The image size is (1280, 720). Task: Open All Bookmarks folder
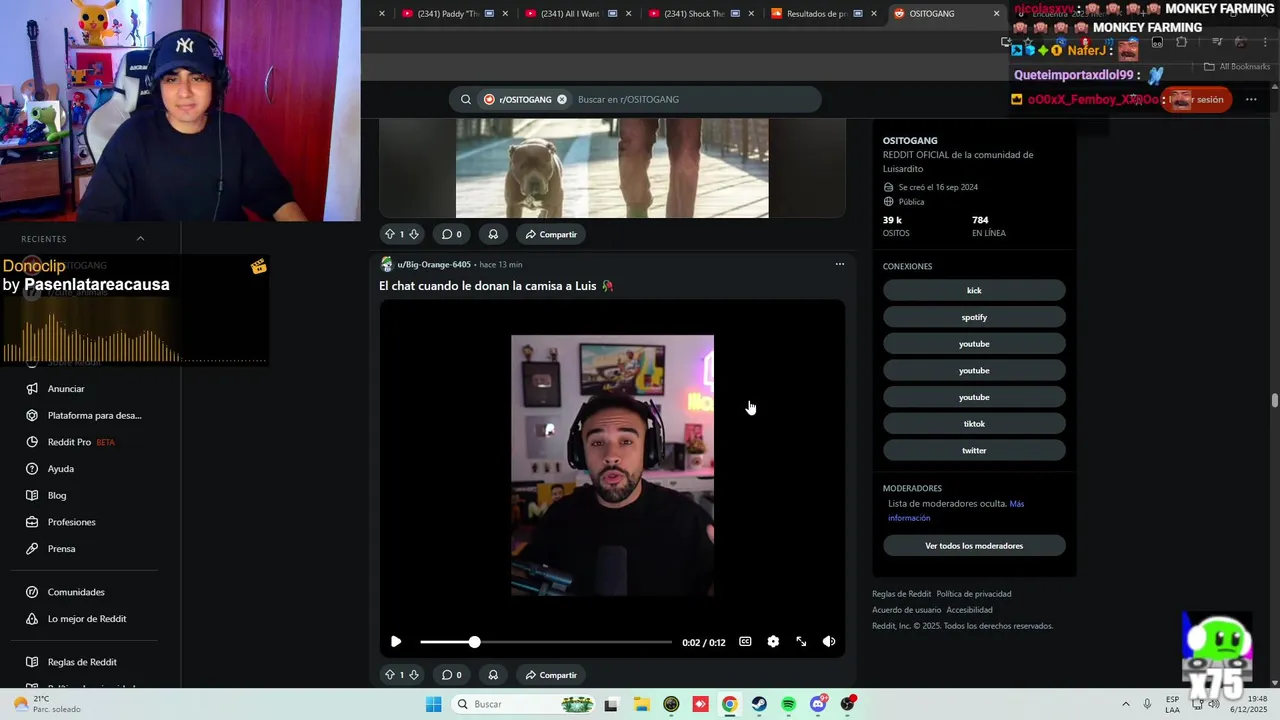coord(1237,67)
